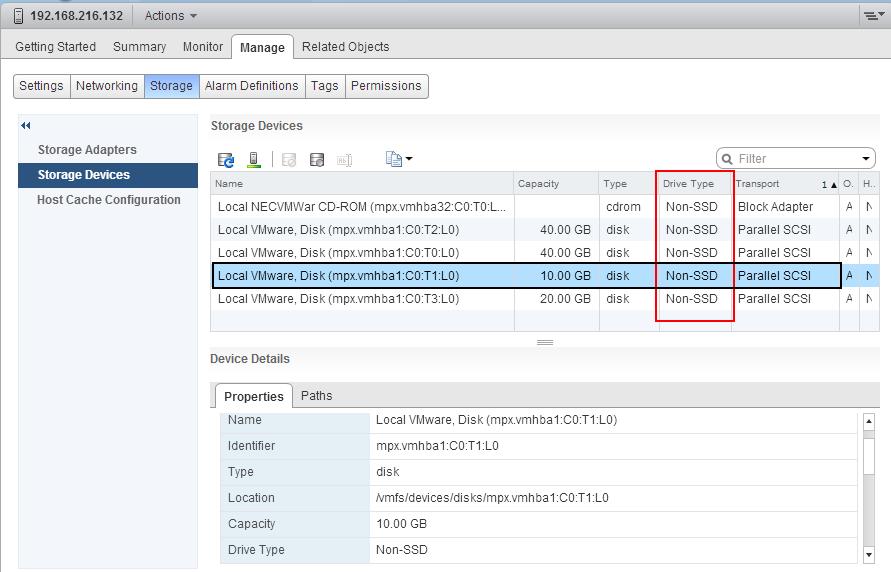Sort by the Capacity column header

556,183
